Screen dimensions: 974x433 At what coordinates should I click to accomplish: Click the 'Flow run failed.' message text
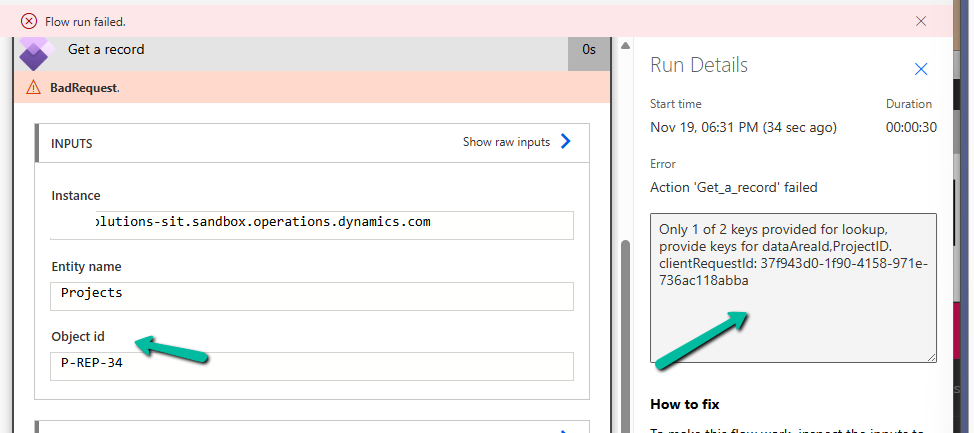[x=86, y=21]
